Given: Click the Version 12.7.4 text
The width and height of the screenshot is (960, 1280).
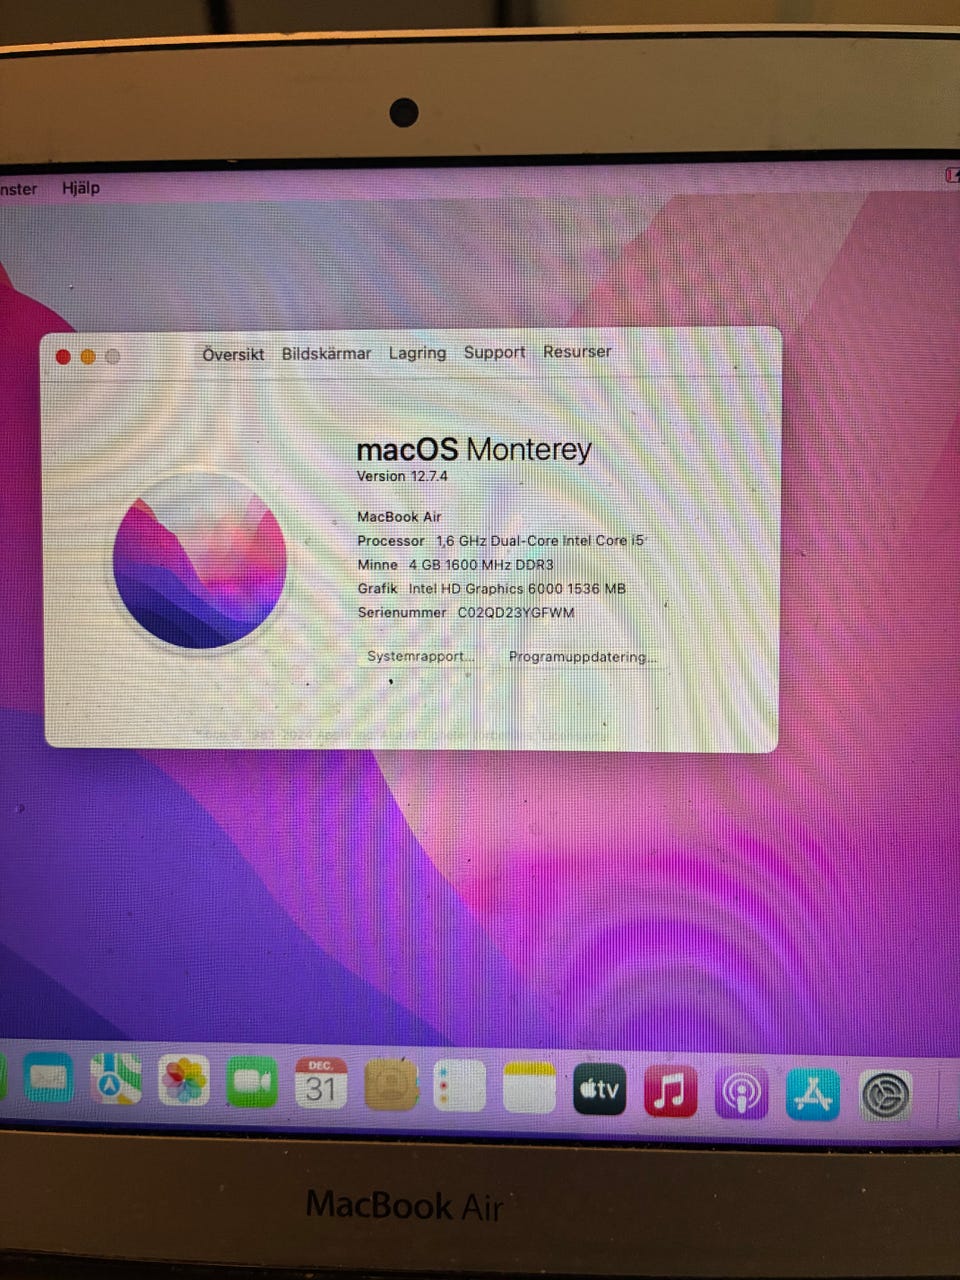Looking at the screenshot, I should click(x=402, y=476).
